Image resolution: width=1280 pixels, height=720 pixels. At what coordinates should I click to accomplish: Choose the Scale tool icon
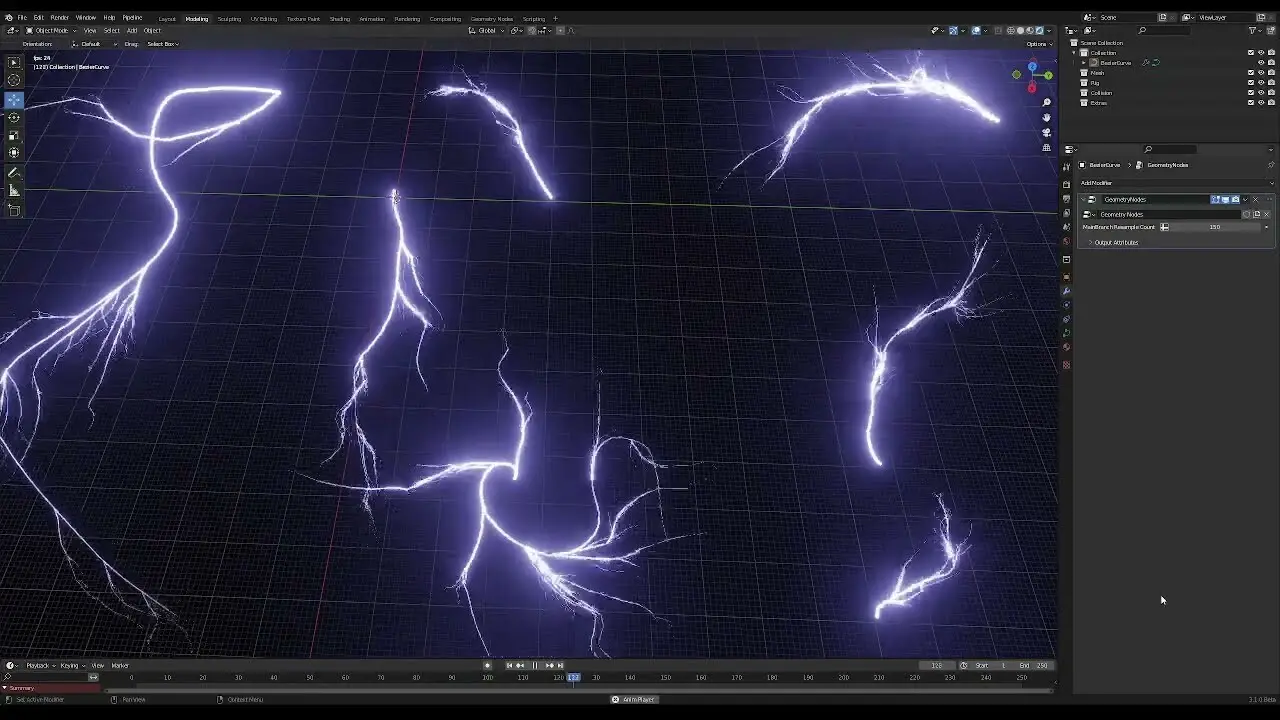14,135
